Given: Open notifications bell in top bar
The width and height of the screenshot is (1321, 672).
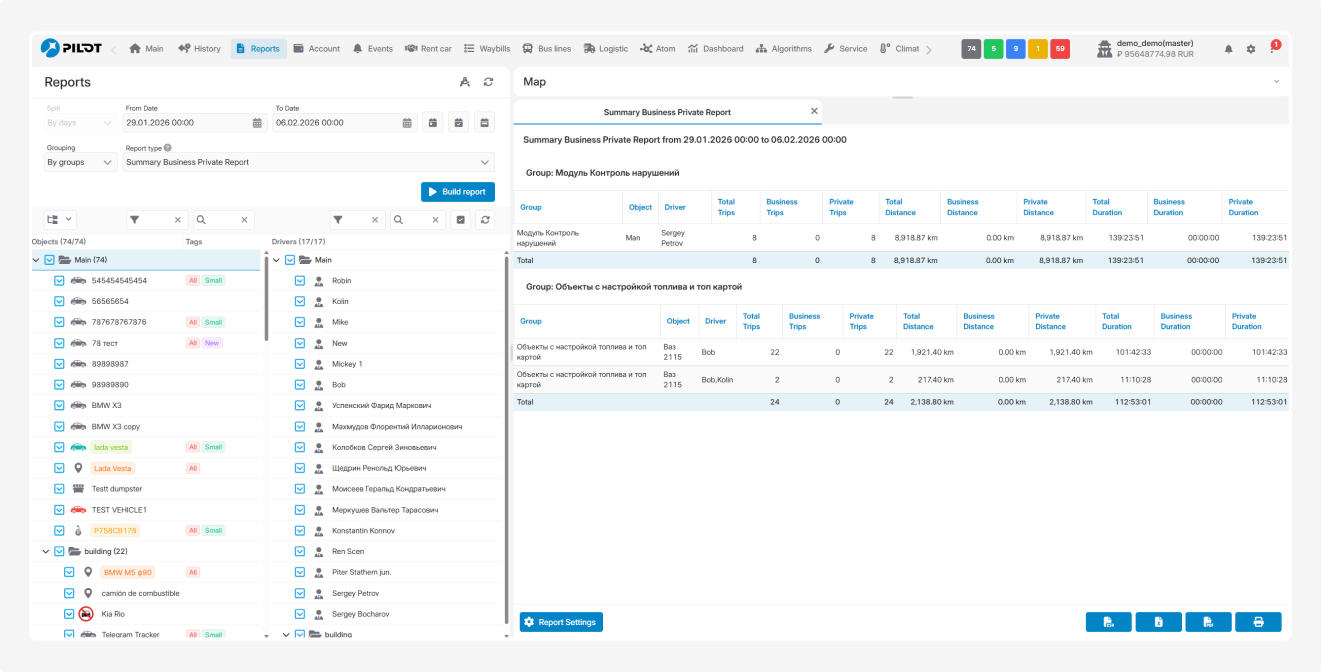Looking at the screenshot, I should click(1228, 49).
